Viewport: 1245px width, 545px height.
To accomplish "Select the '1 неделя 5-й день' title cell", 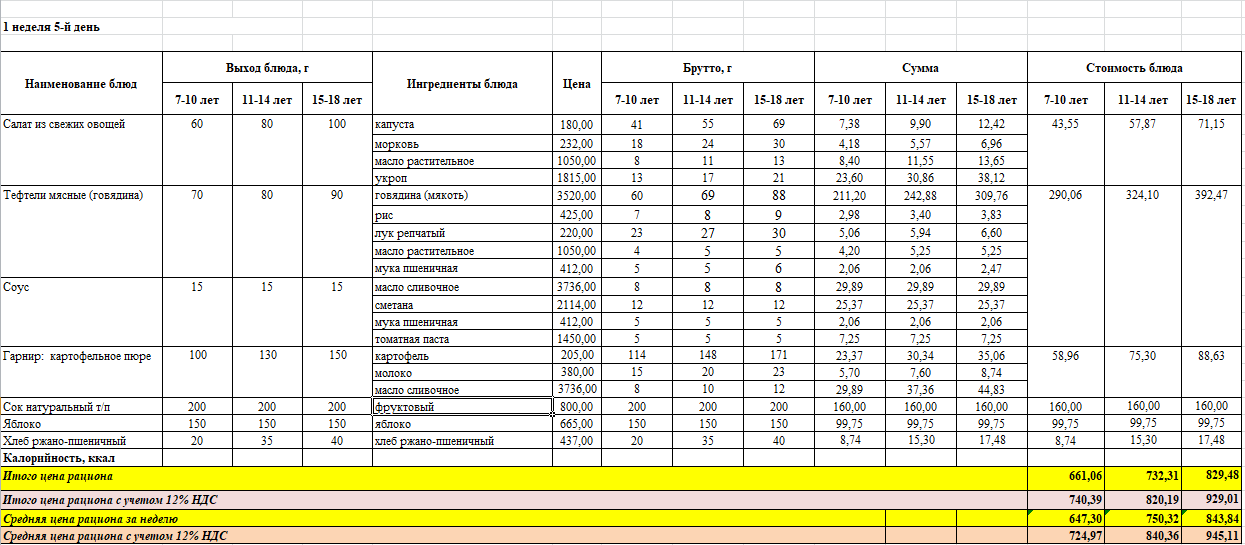I will [x=52, y=28].
